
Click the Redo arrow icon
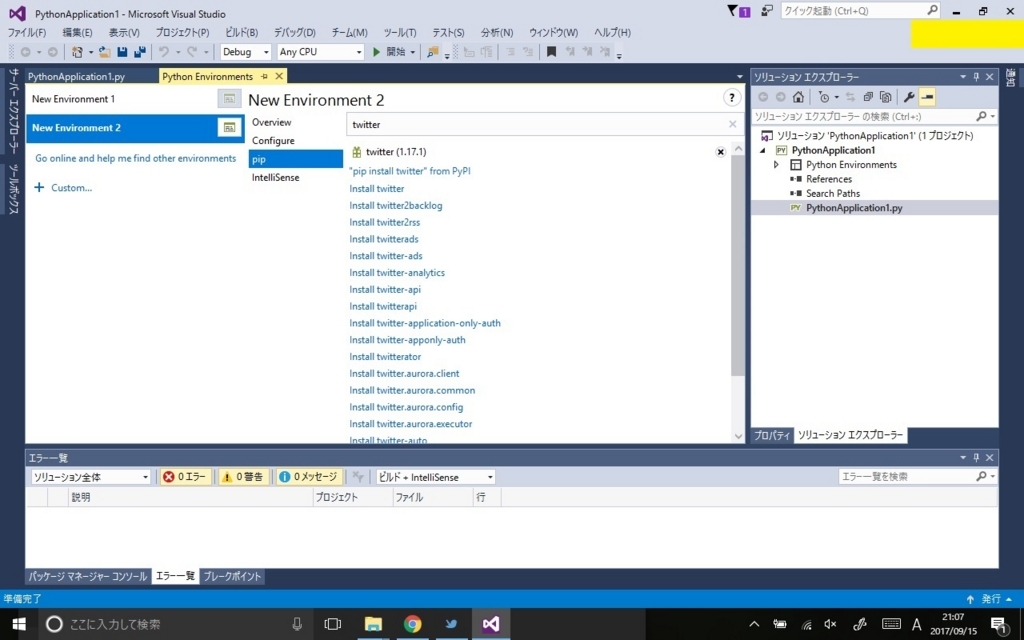click(192, 52)
